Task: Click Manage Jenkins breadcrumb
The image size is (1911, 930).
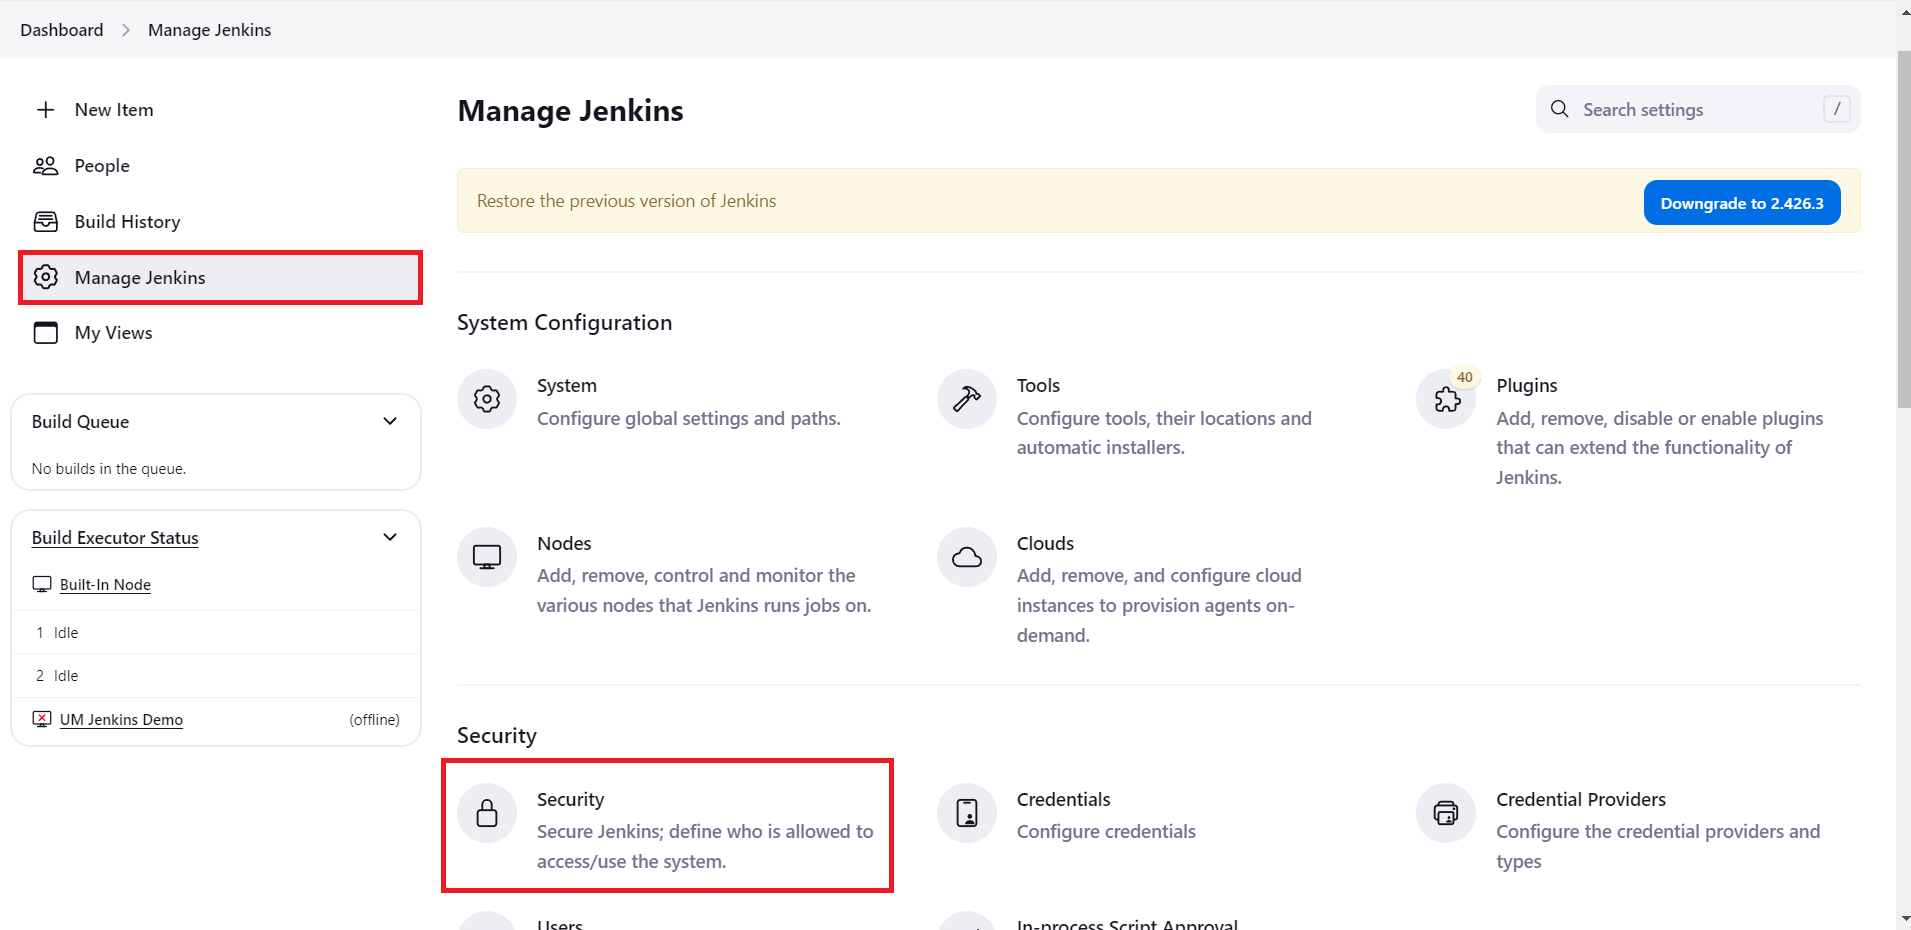Action: (210, 30)
